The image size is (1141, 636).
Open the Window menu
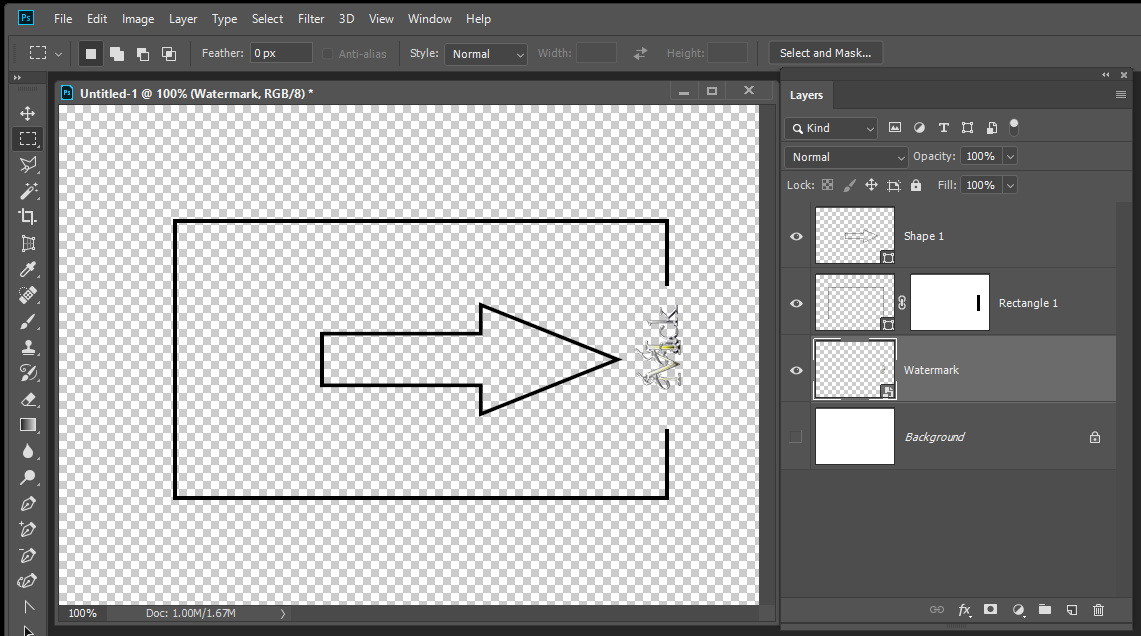(x=429, y=19)
